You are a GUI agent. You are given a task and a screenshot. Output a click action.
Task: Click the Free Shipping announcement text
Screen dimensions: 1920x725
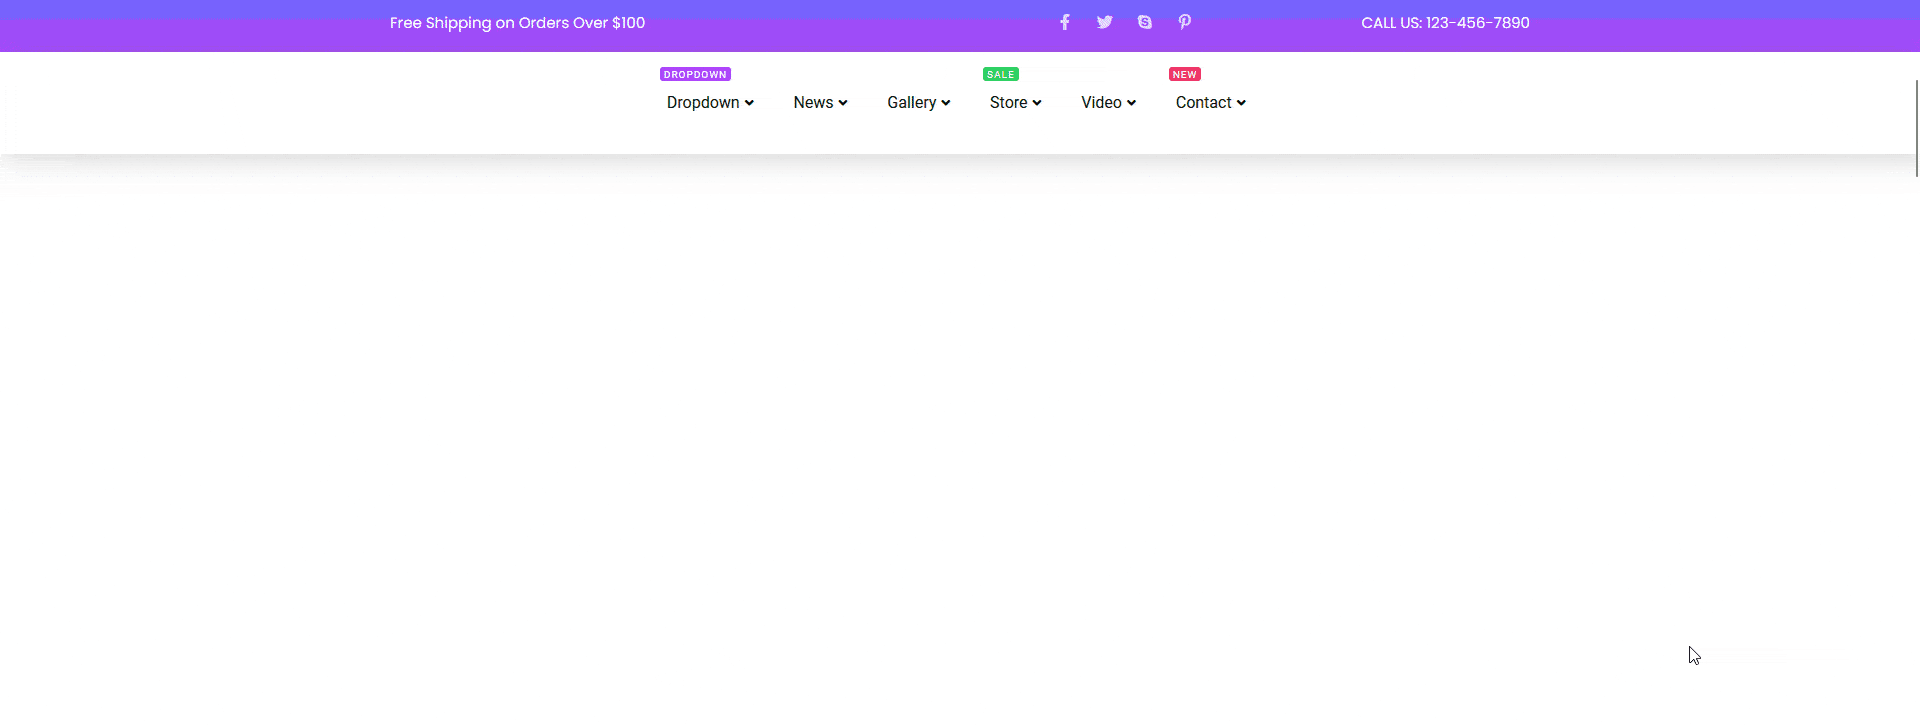point(517,23)
